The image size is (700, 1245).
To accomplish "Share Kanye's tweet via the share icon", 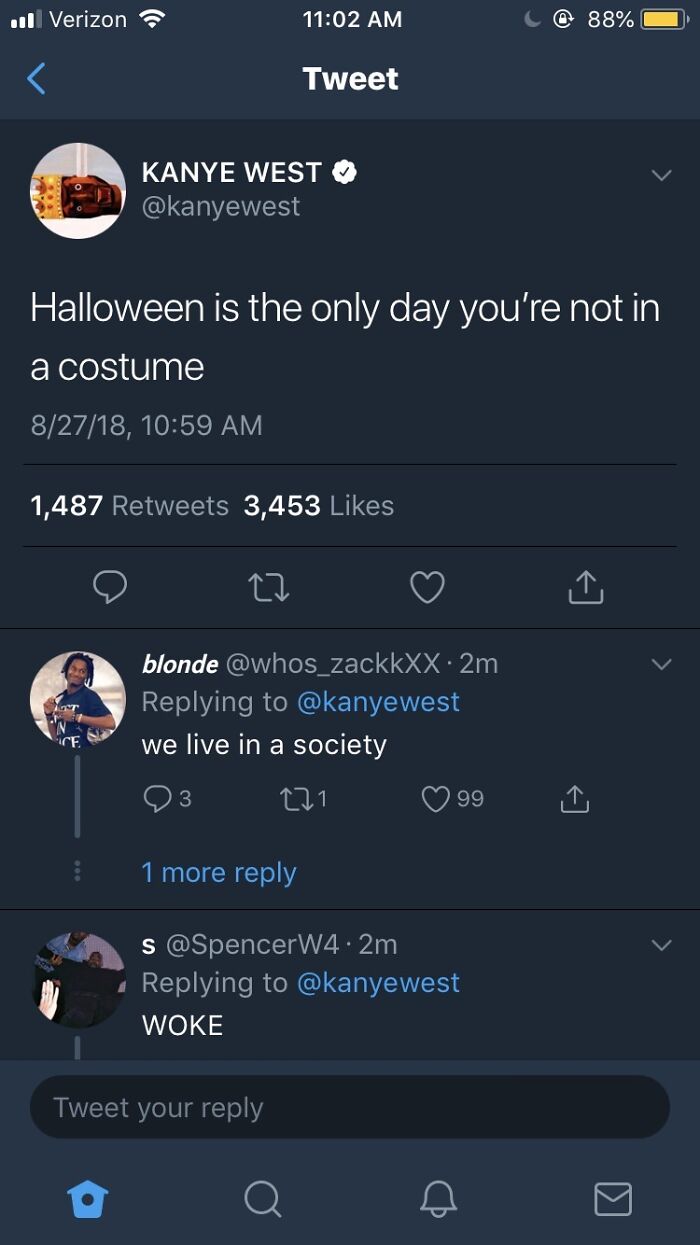I will 585,587.
